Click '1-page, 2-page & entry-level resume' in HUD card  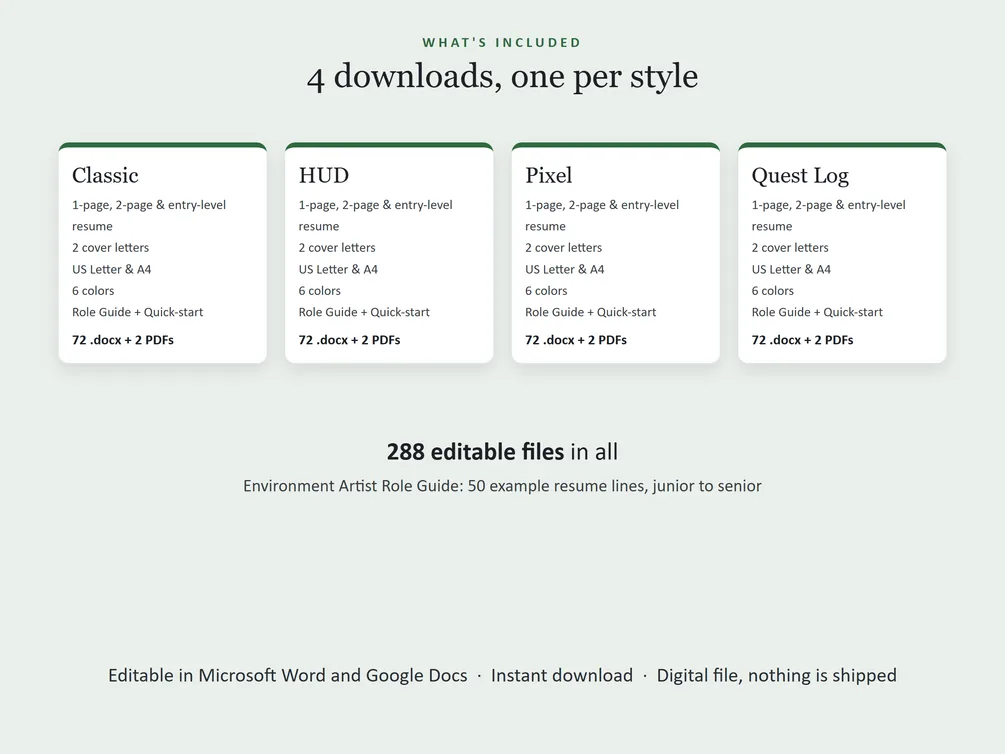click(376, 215)
